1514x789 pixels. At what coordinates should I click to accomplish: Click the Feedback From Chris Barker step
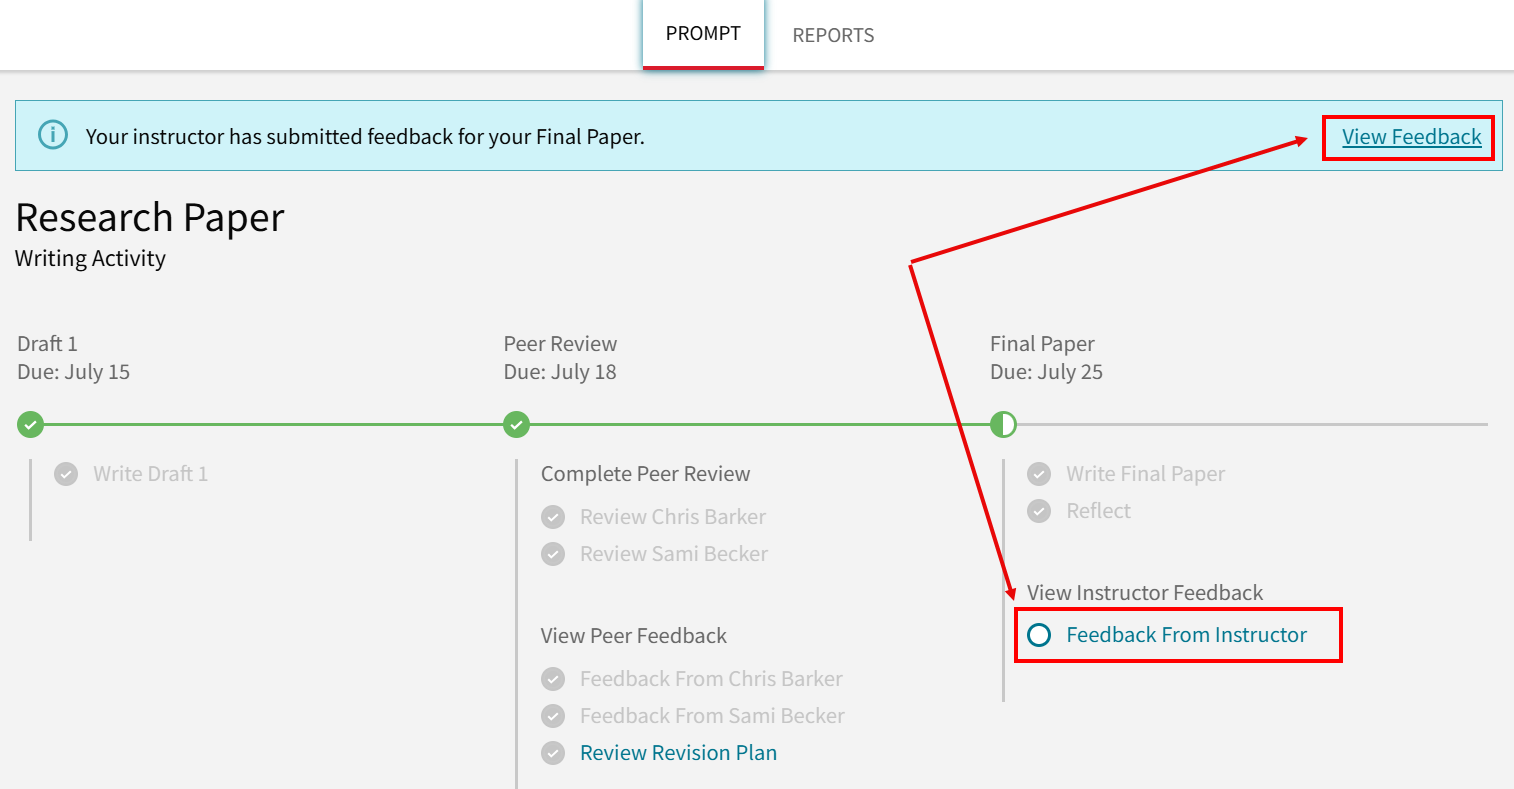(x=711, y=679)
